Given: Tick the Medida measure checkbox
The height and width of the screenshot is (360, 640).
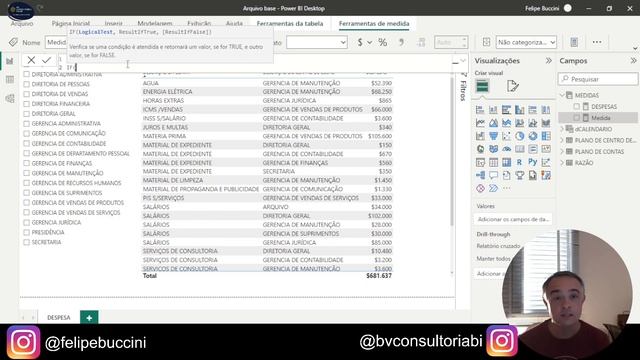Looking at the screenshot, I should point(577,118).
